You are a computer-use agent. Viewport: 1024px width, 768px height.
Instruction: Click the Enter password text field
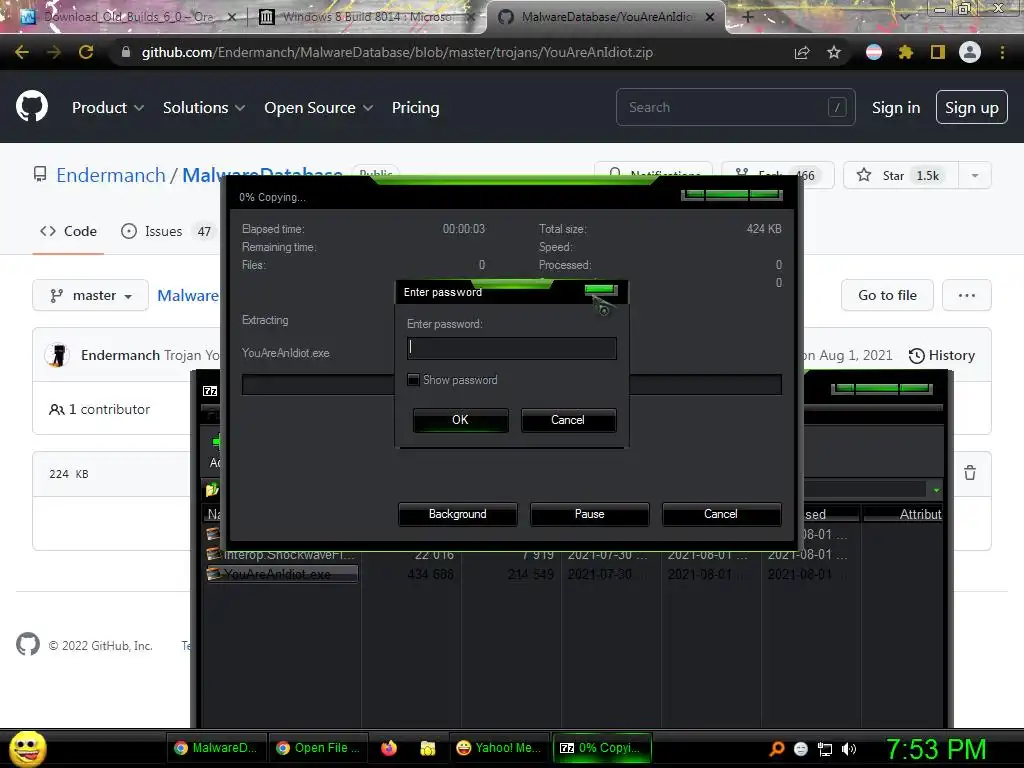tap(511, 348)
